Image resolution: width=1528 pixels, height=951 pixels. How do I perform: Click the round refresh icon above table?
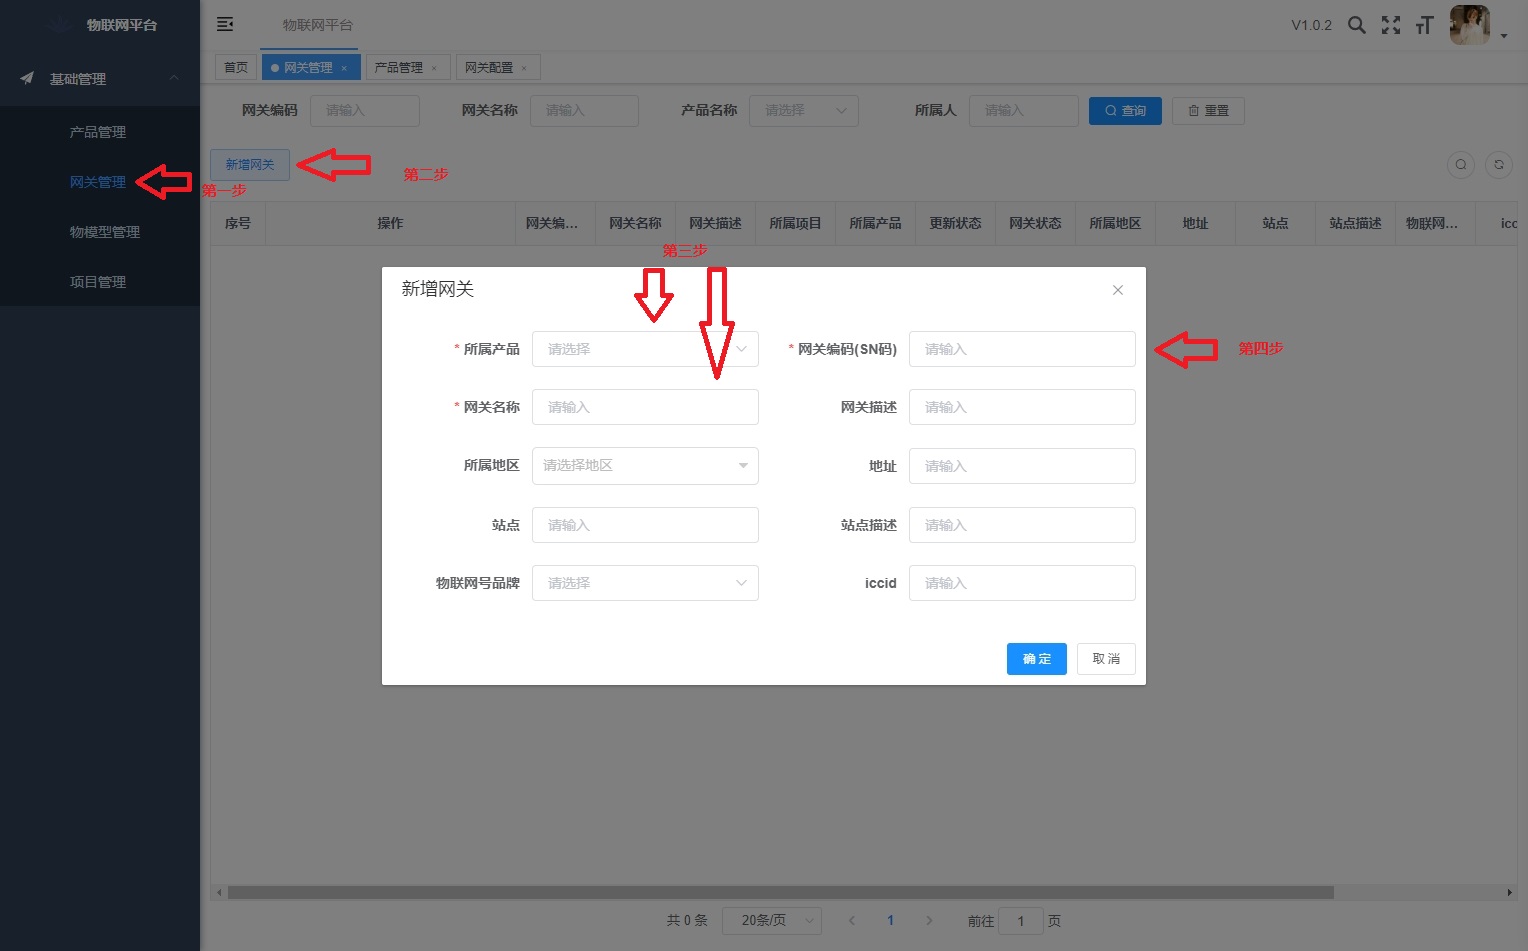(x=1498, y=165)
